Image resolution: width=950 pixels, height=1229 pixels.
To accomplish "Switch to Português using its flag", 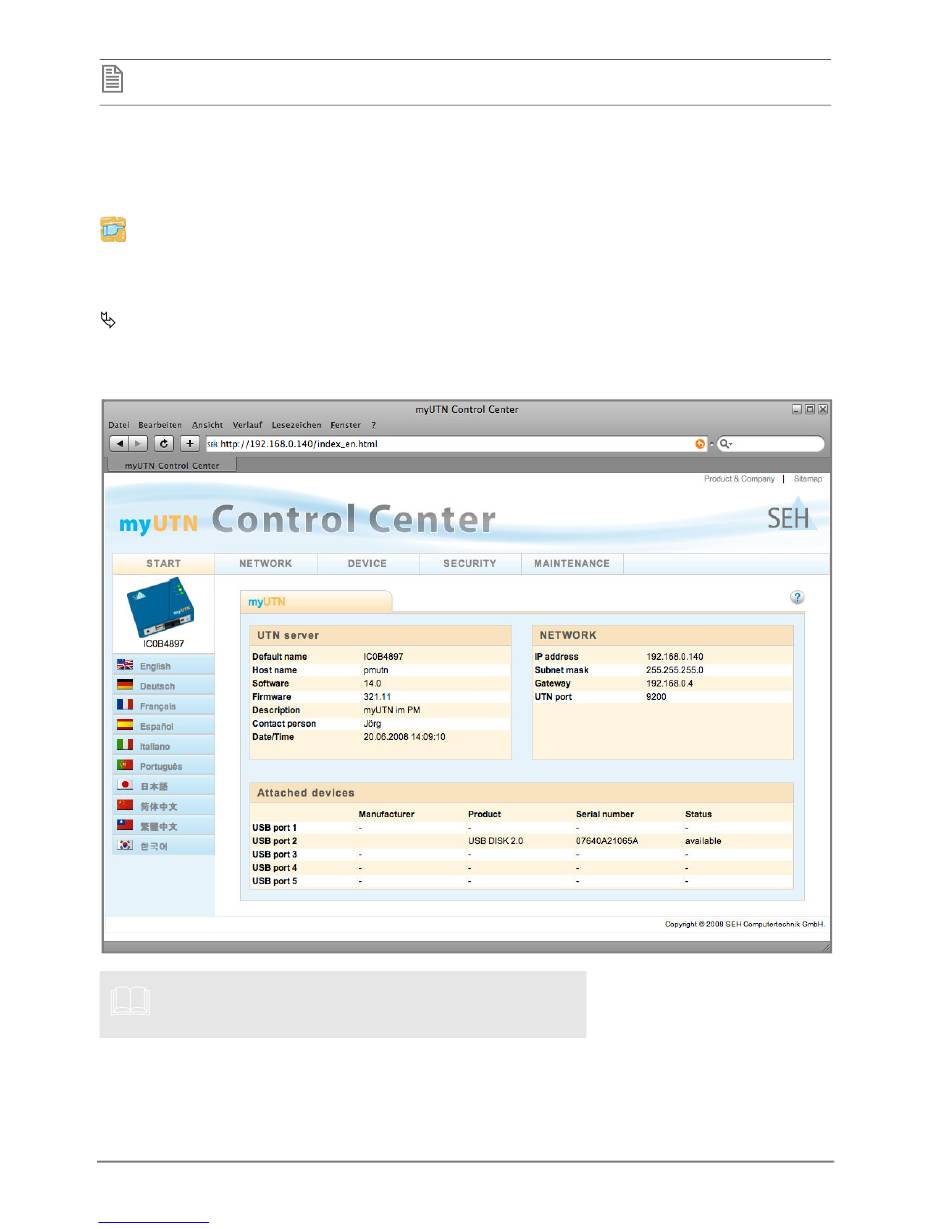I will pyautogui.click(x=125, y=766).
